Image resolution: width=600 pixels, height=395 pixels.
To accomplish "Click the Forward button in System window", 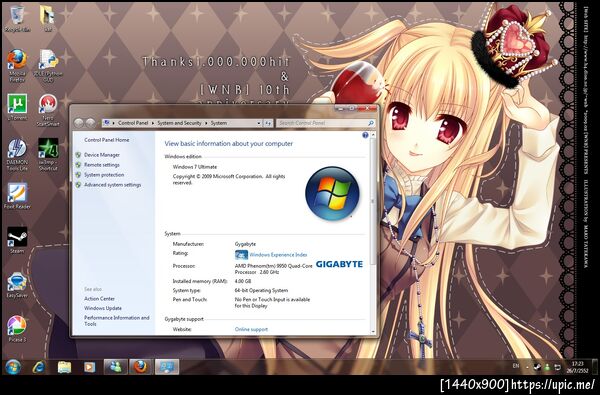I will coord(91,123).
